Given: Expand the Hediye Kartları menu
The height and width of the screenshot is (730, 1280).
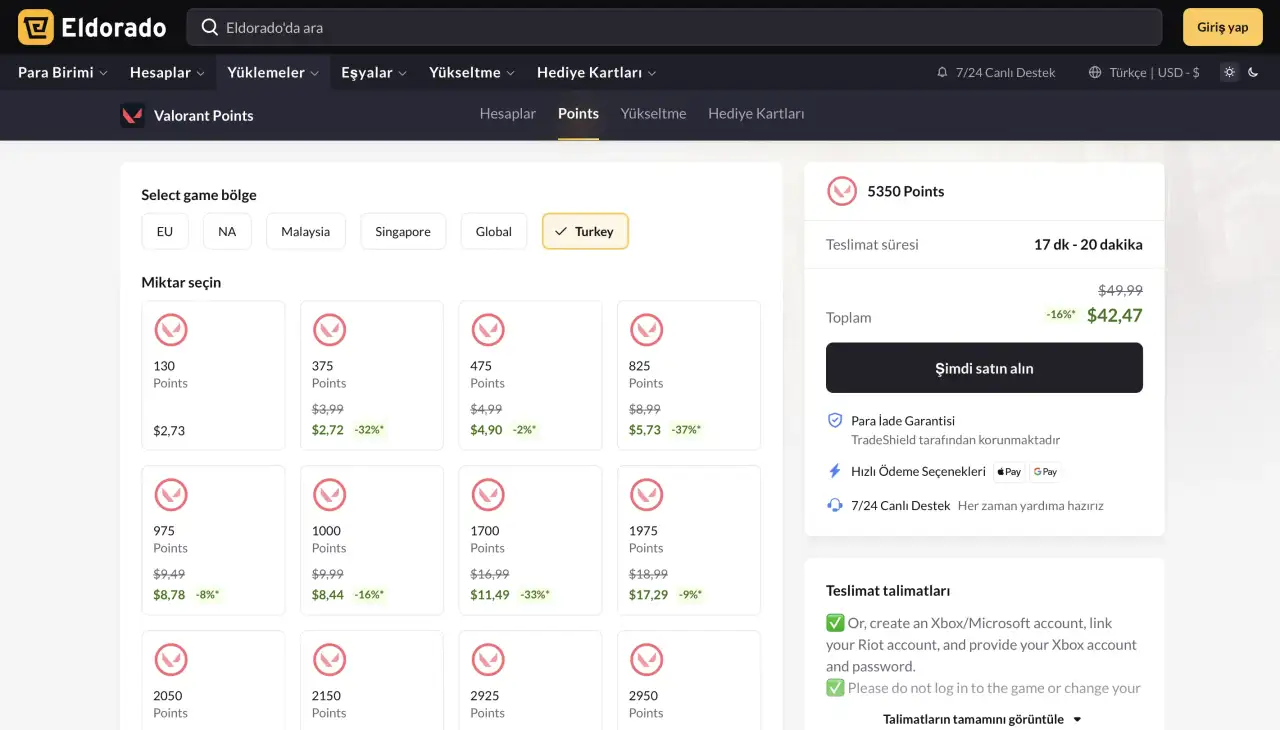Looking at the screenshot, I should (596, 72).
